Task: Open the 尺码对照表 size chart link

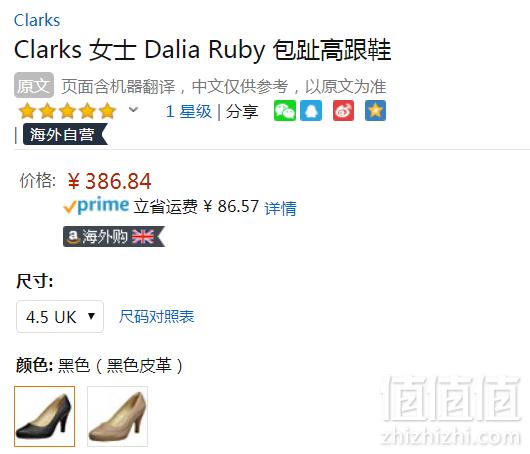Action: 156,317
